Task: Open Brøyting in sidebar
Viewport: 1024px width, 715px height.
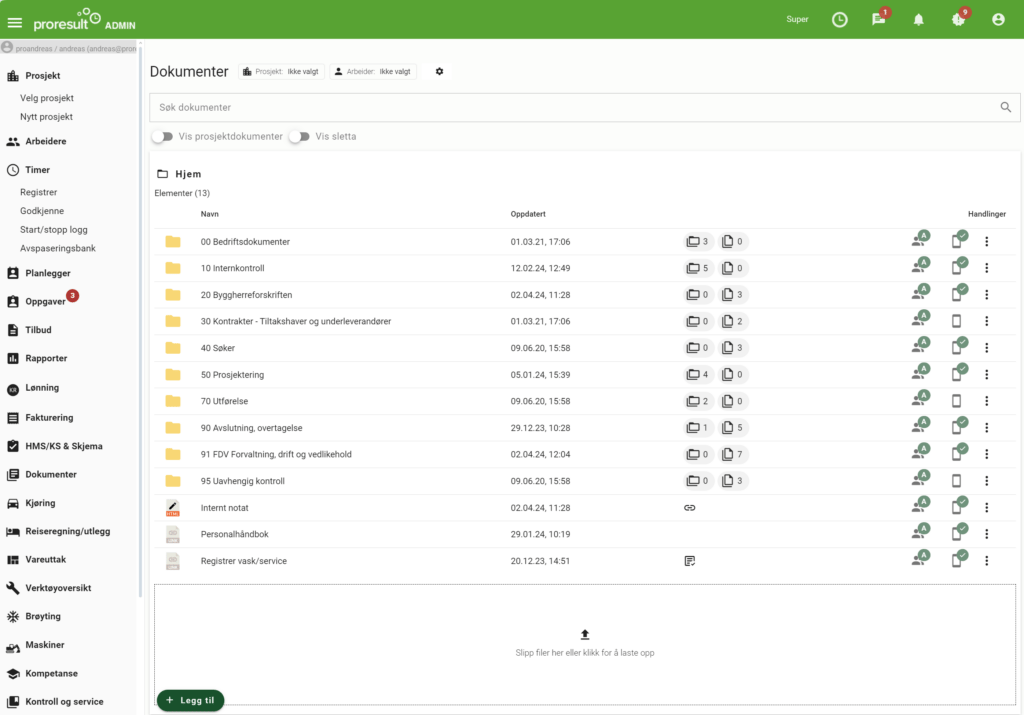Action: click(42, 616)
